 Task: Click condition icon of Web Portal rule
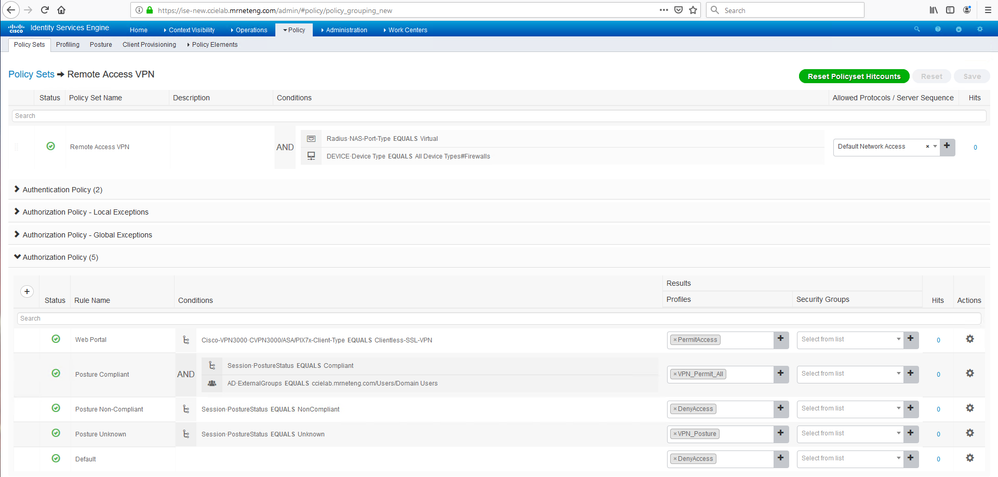185,340
